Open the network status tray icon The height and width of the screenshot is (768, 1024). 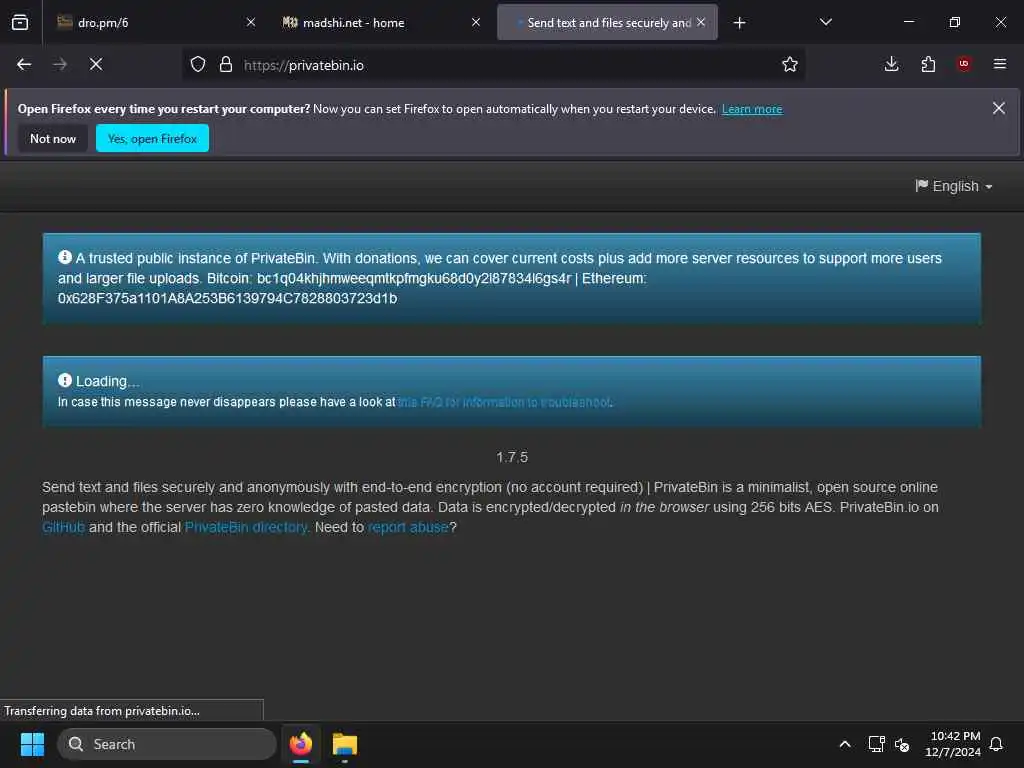[876, 744]
